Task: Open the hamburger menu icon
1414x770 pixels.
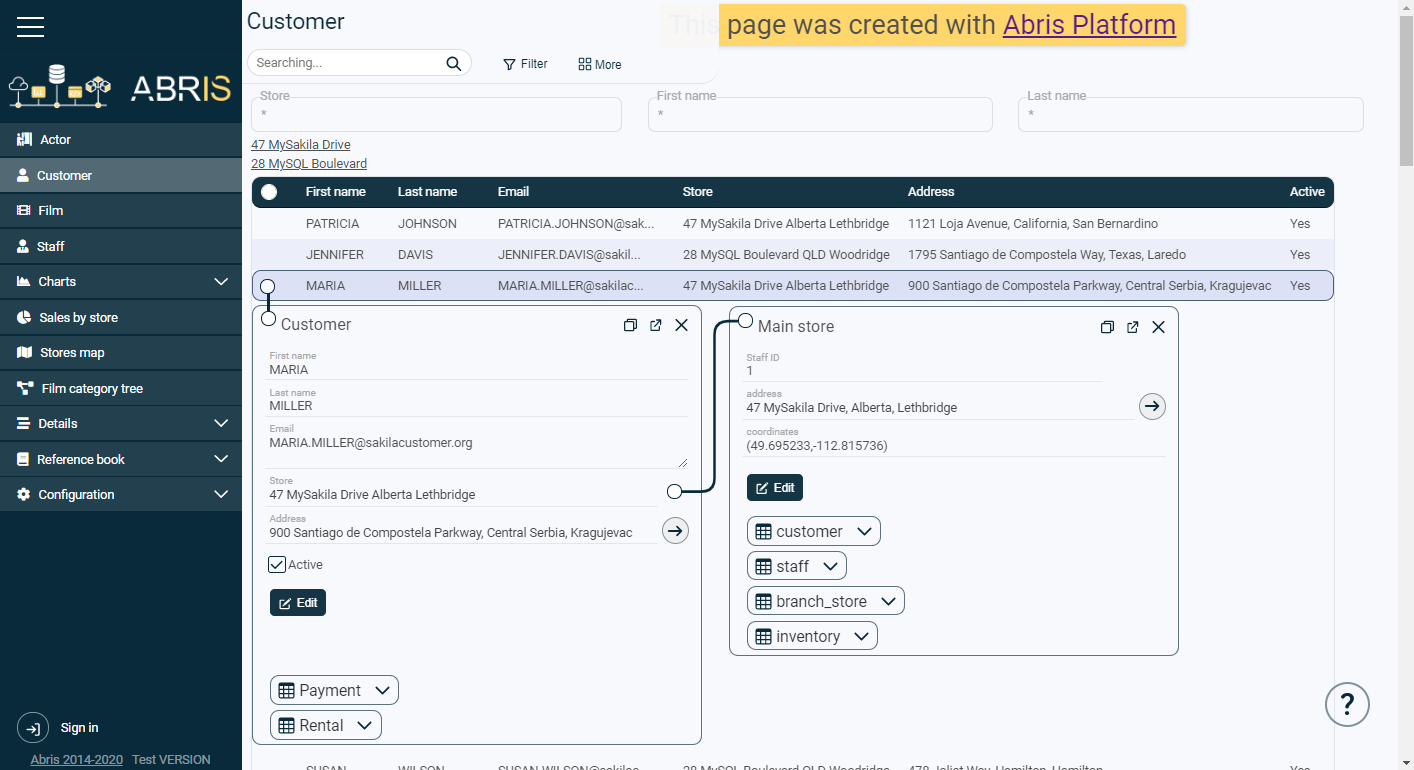Action: click(30, 27)
